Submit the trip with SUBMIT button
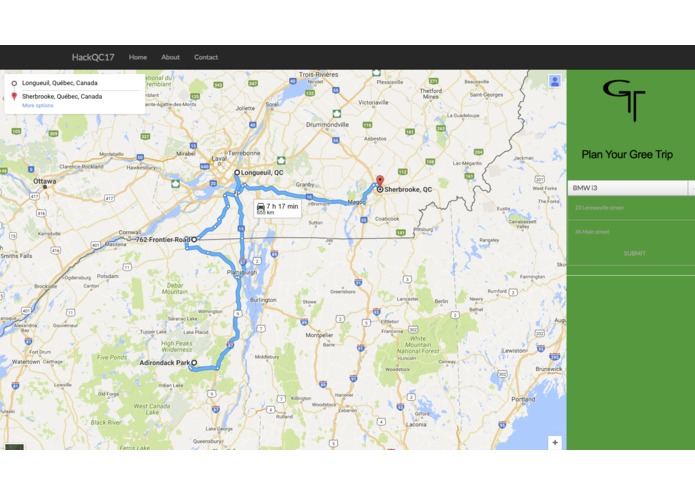 coord(634,253)
